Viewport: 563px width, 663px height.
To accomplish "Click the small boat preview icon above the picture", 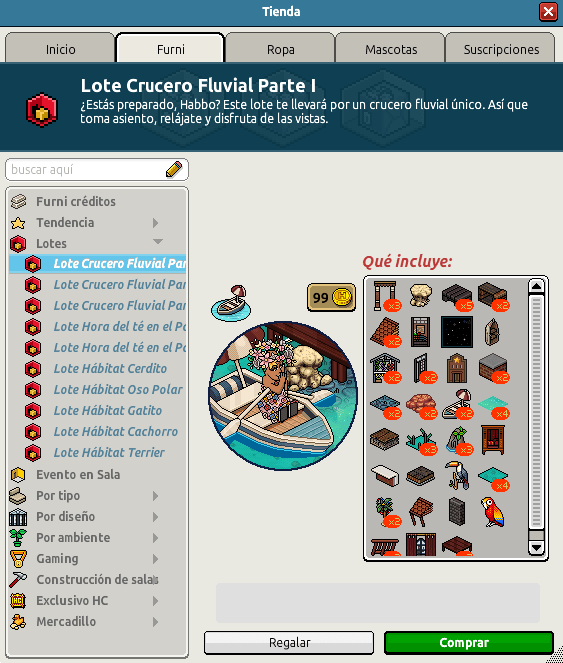I will [x=231, y=304].
